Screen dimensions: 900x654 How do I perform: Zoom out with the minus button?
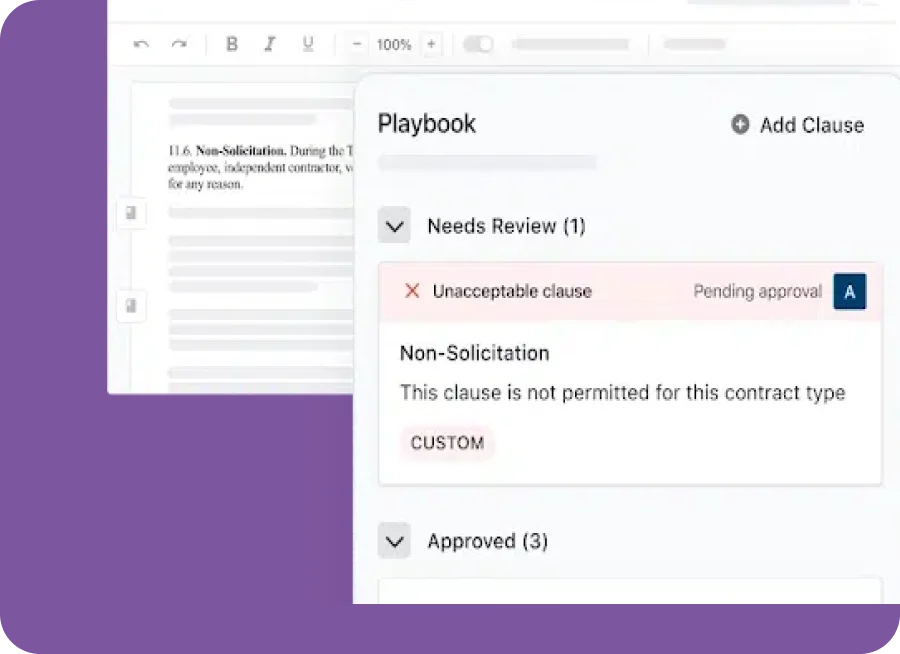tap(357, 44)
